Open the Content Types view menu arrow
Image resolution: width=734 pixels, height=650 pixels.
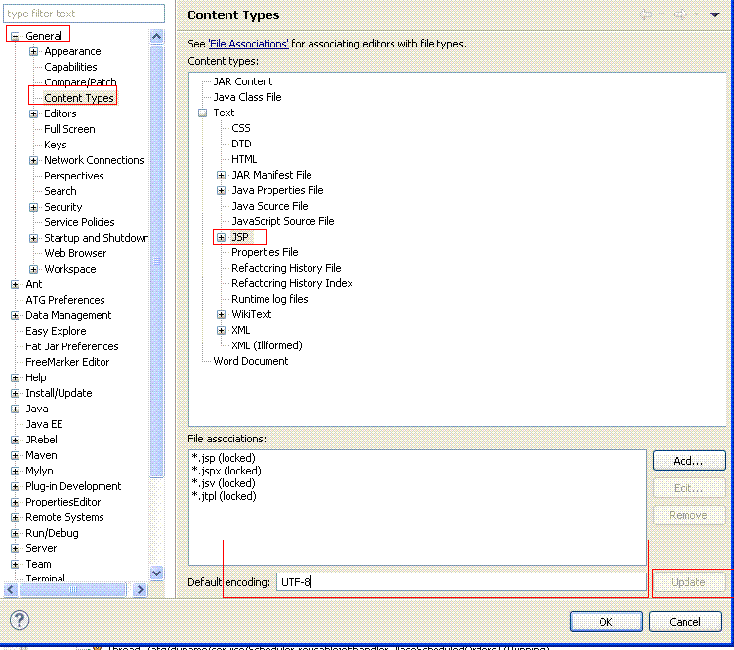[x=714, y=15]
